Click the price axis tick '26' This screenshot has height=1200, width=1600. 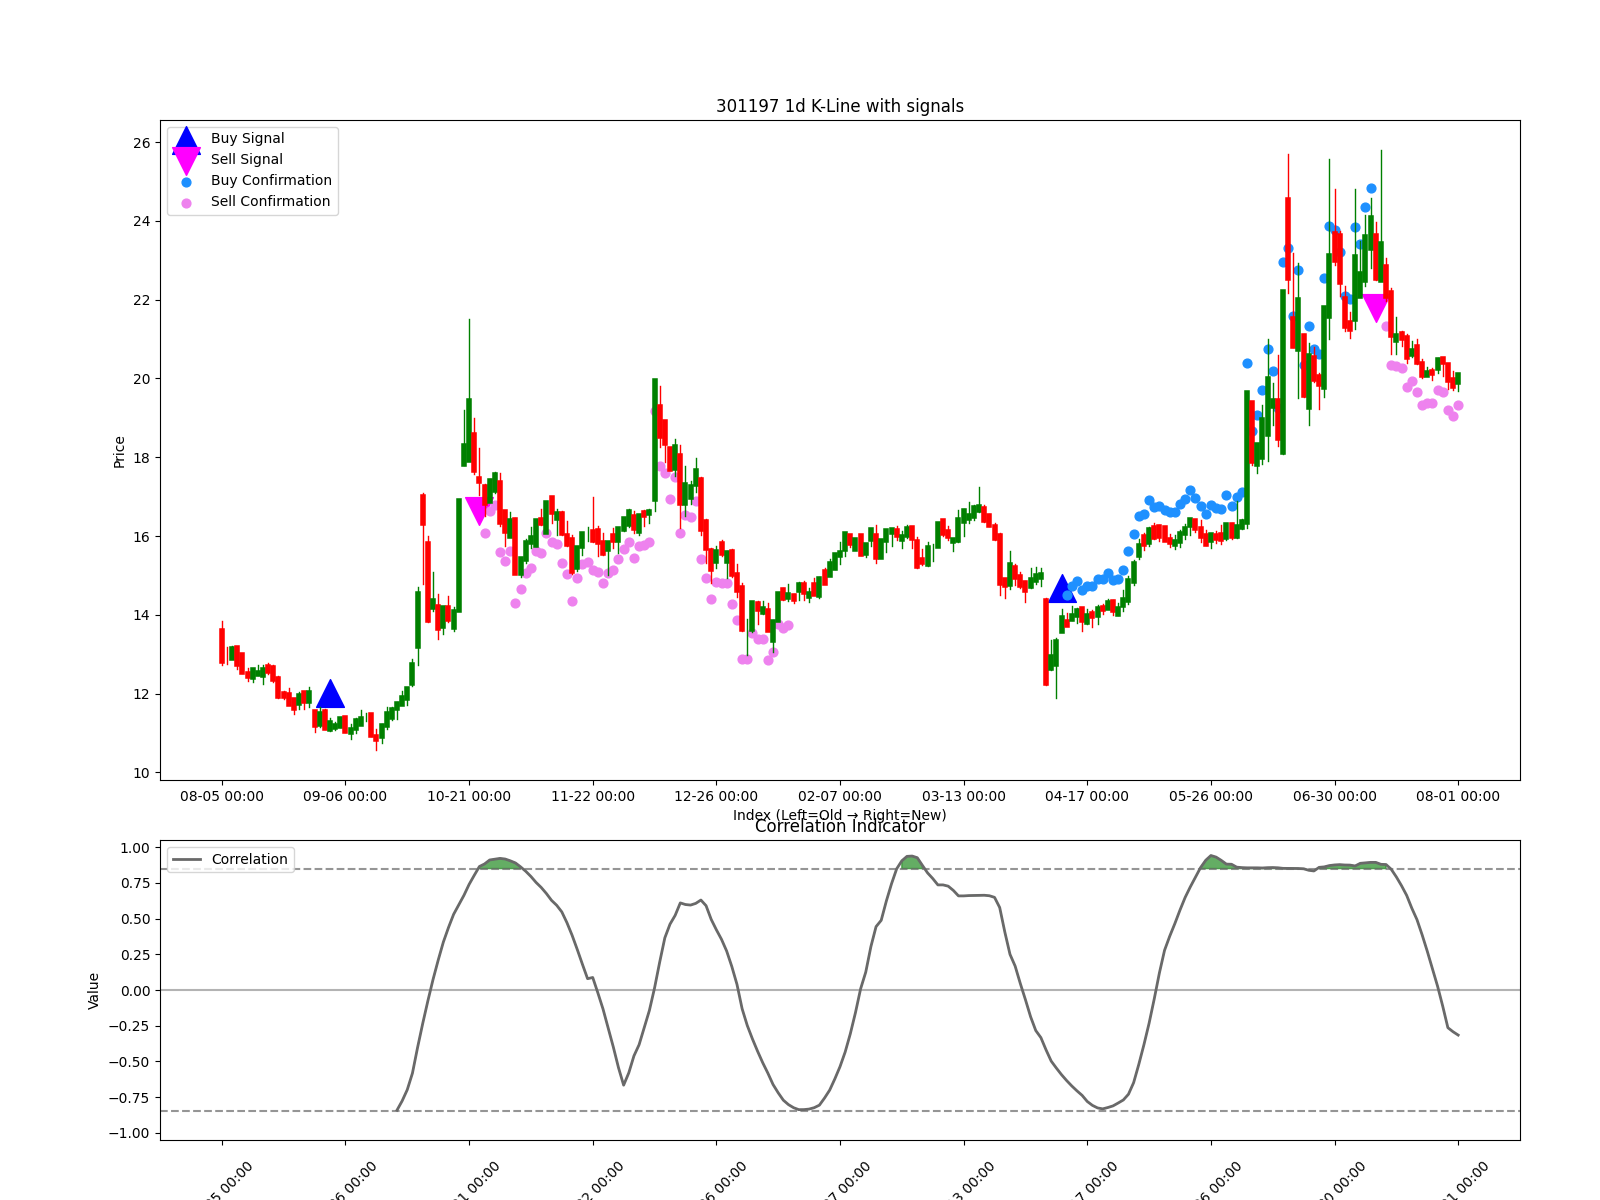click(141, 143)
